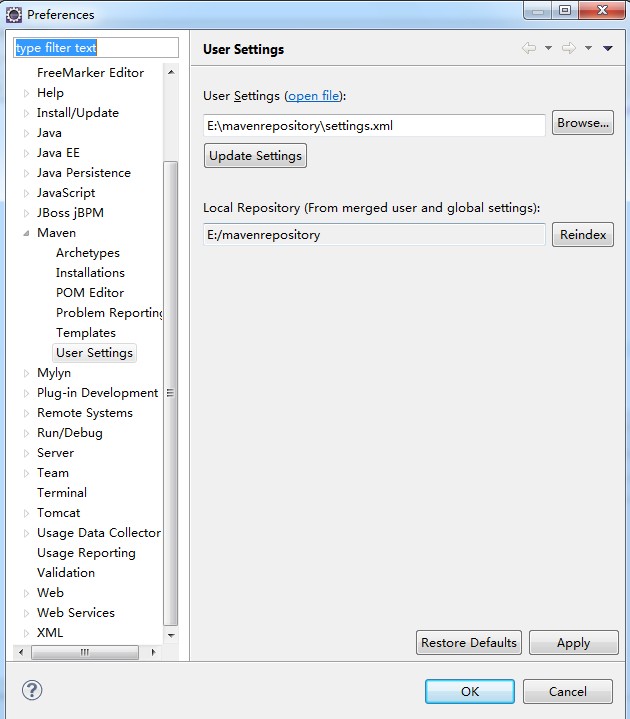Click the User Settings path field
Screen dimensions: 630x719
tap(374, 126)
